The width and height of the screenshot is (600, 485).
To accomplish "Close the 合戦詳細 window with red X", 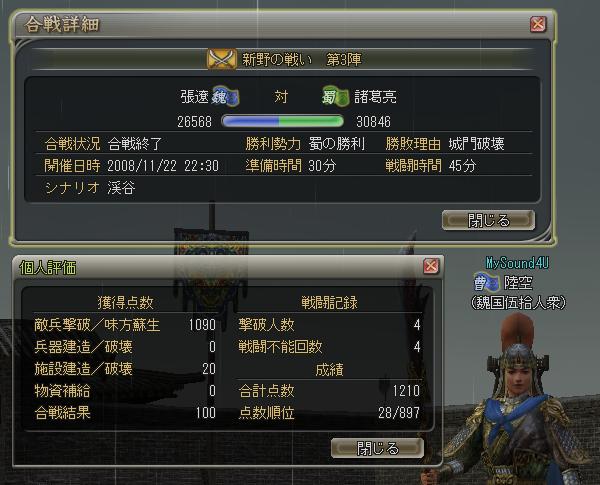I will pyautogui.click(x=538, y=24).
